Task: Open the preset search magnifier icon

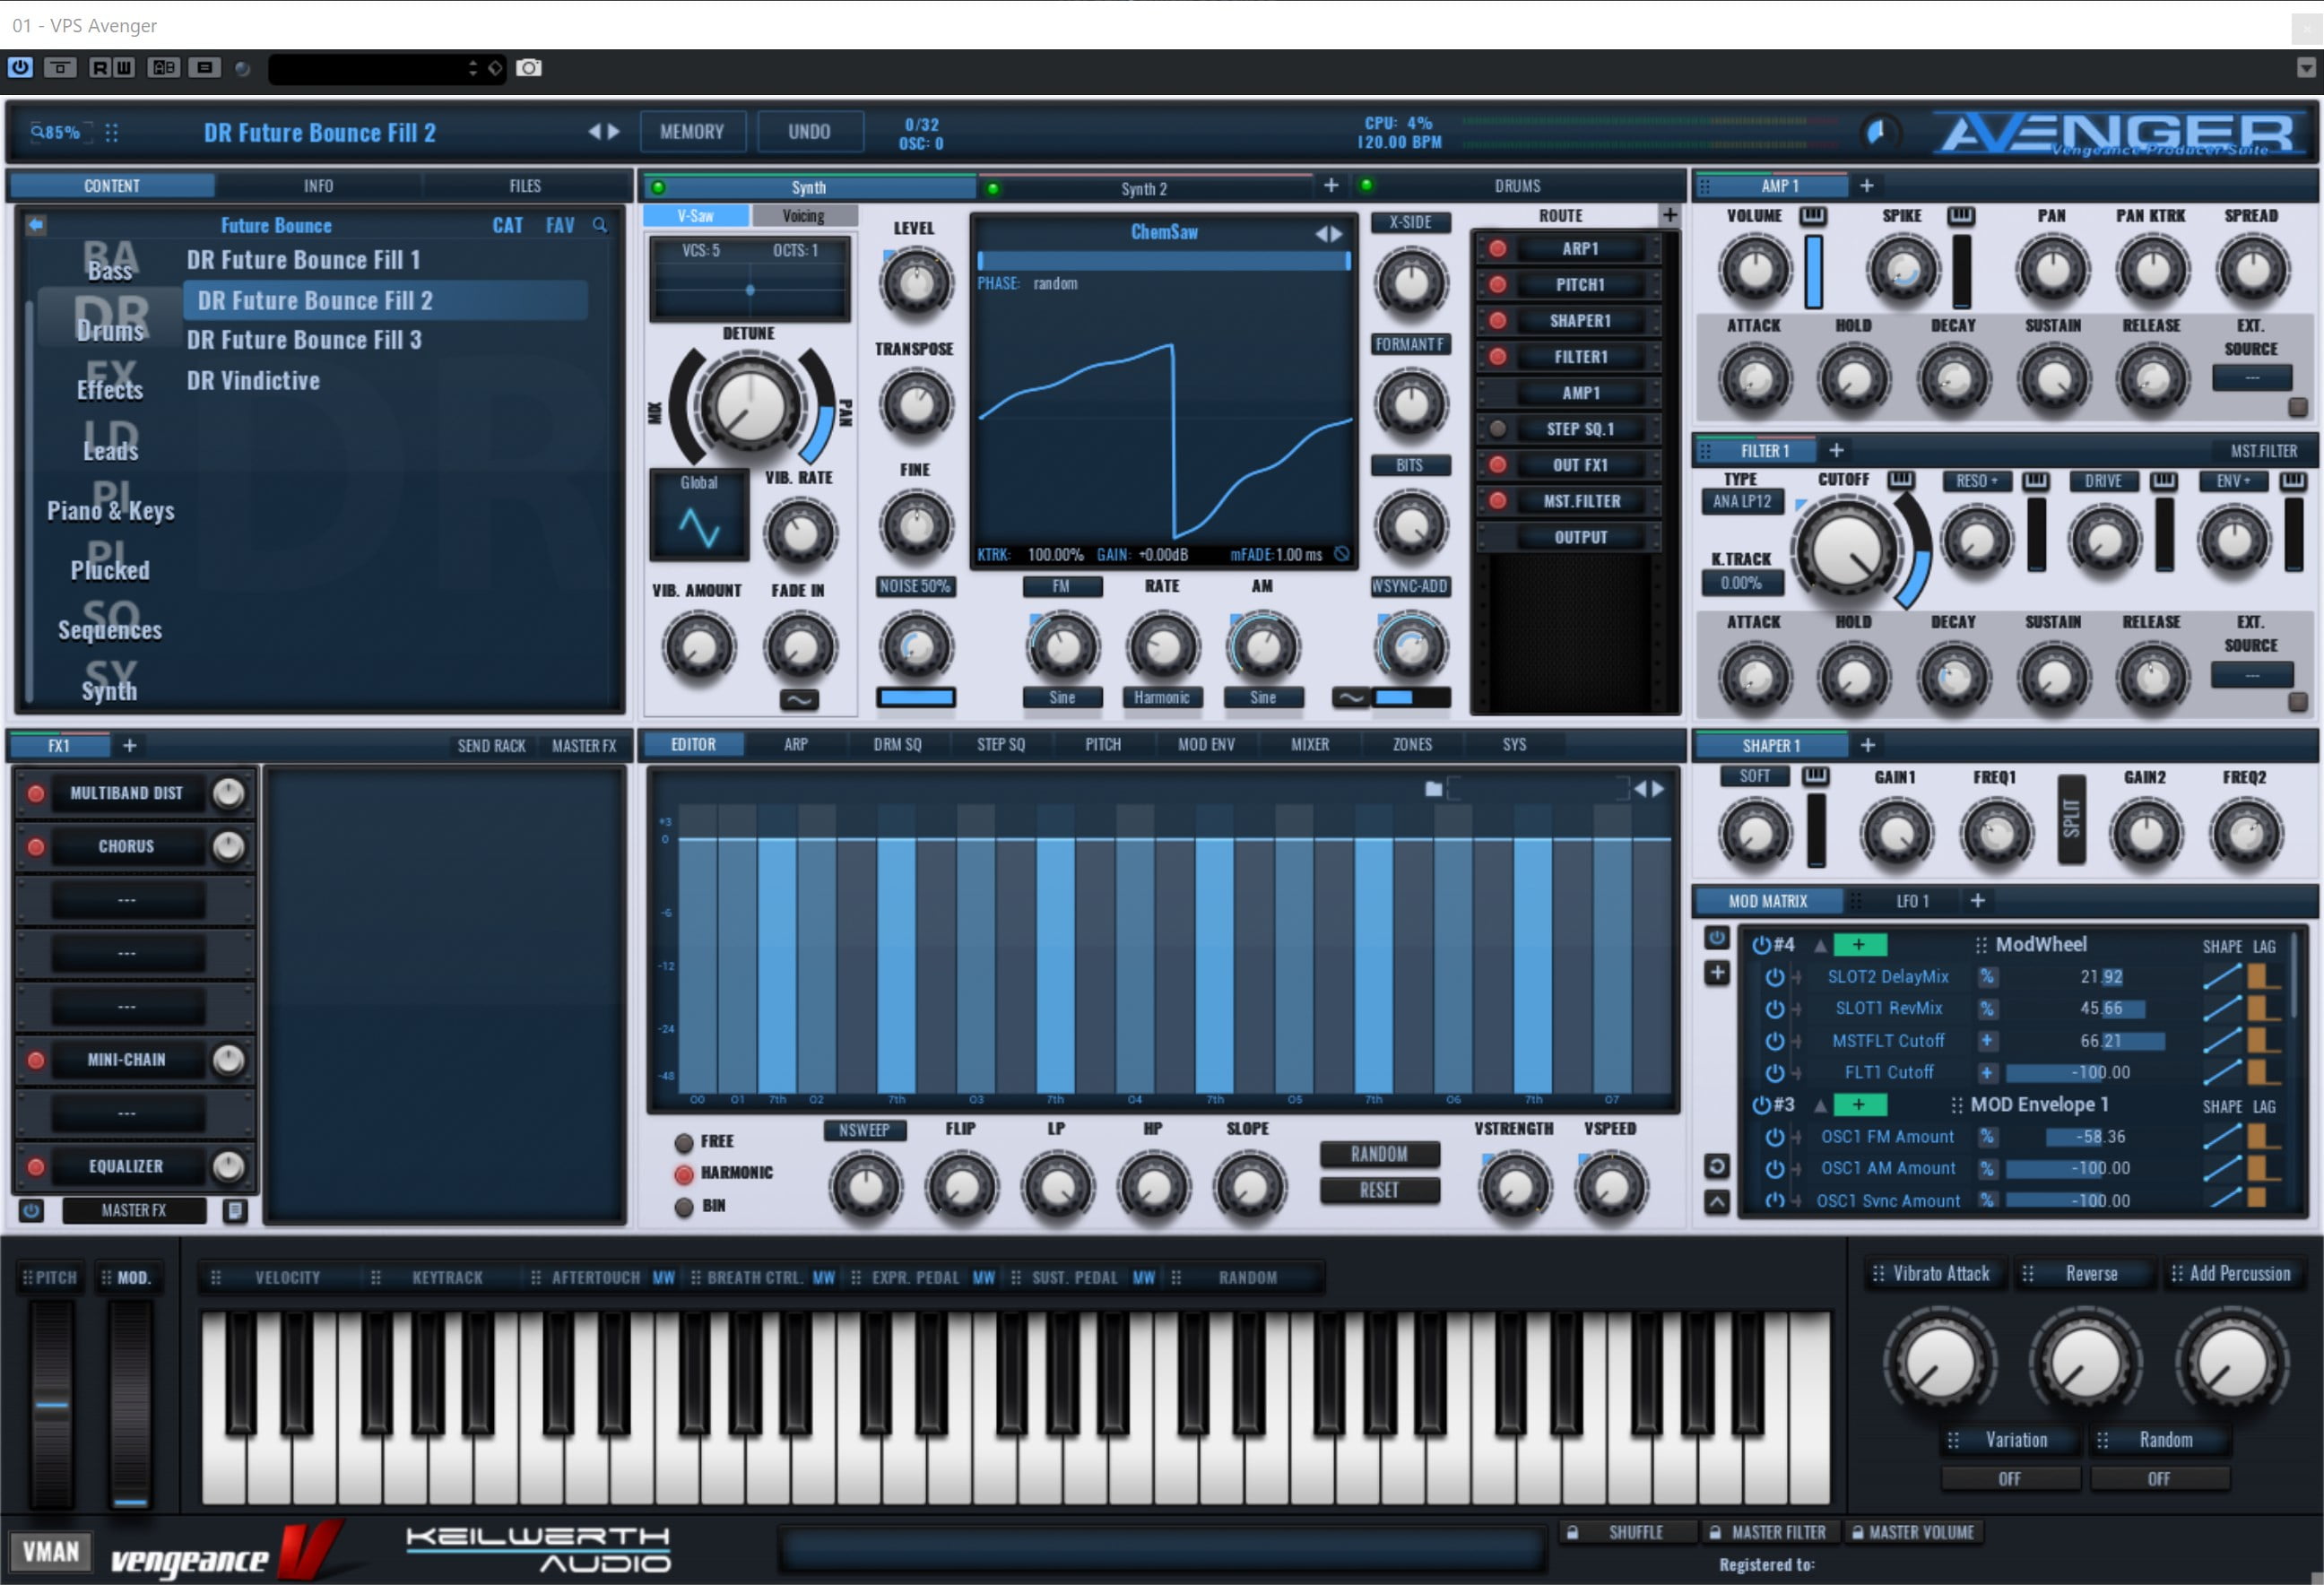Action: 600,225
